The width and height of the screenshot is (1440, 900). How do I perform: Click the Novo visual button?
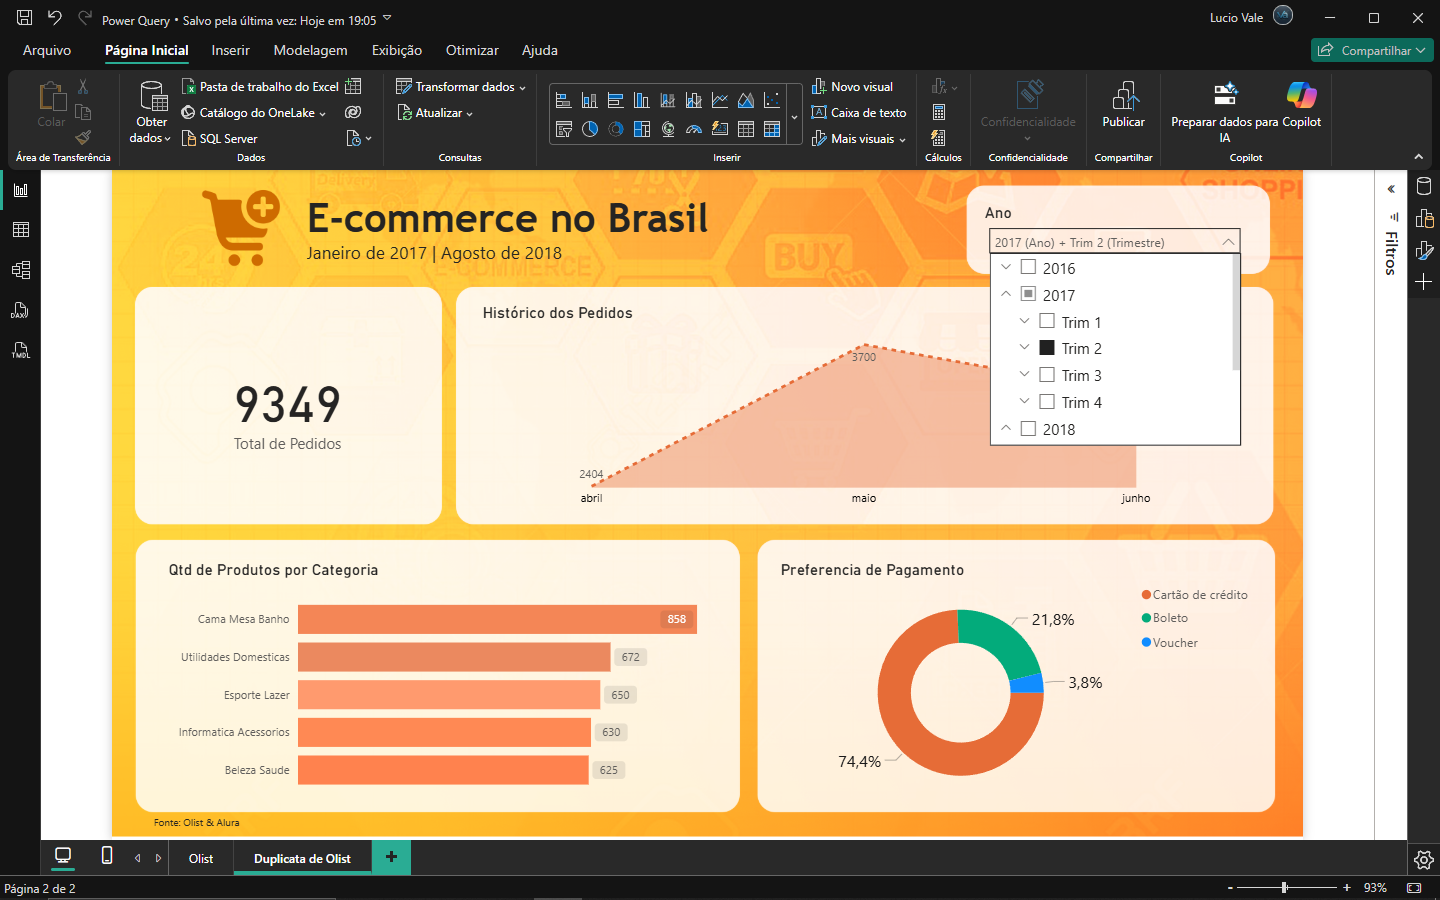(x=853, y=87)
